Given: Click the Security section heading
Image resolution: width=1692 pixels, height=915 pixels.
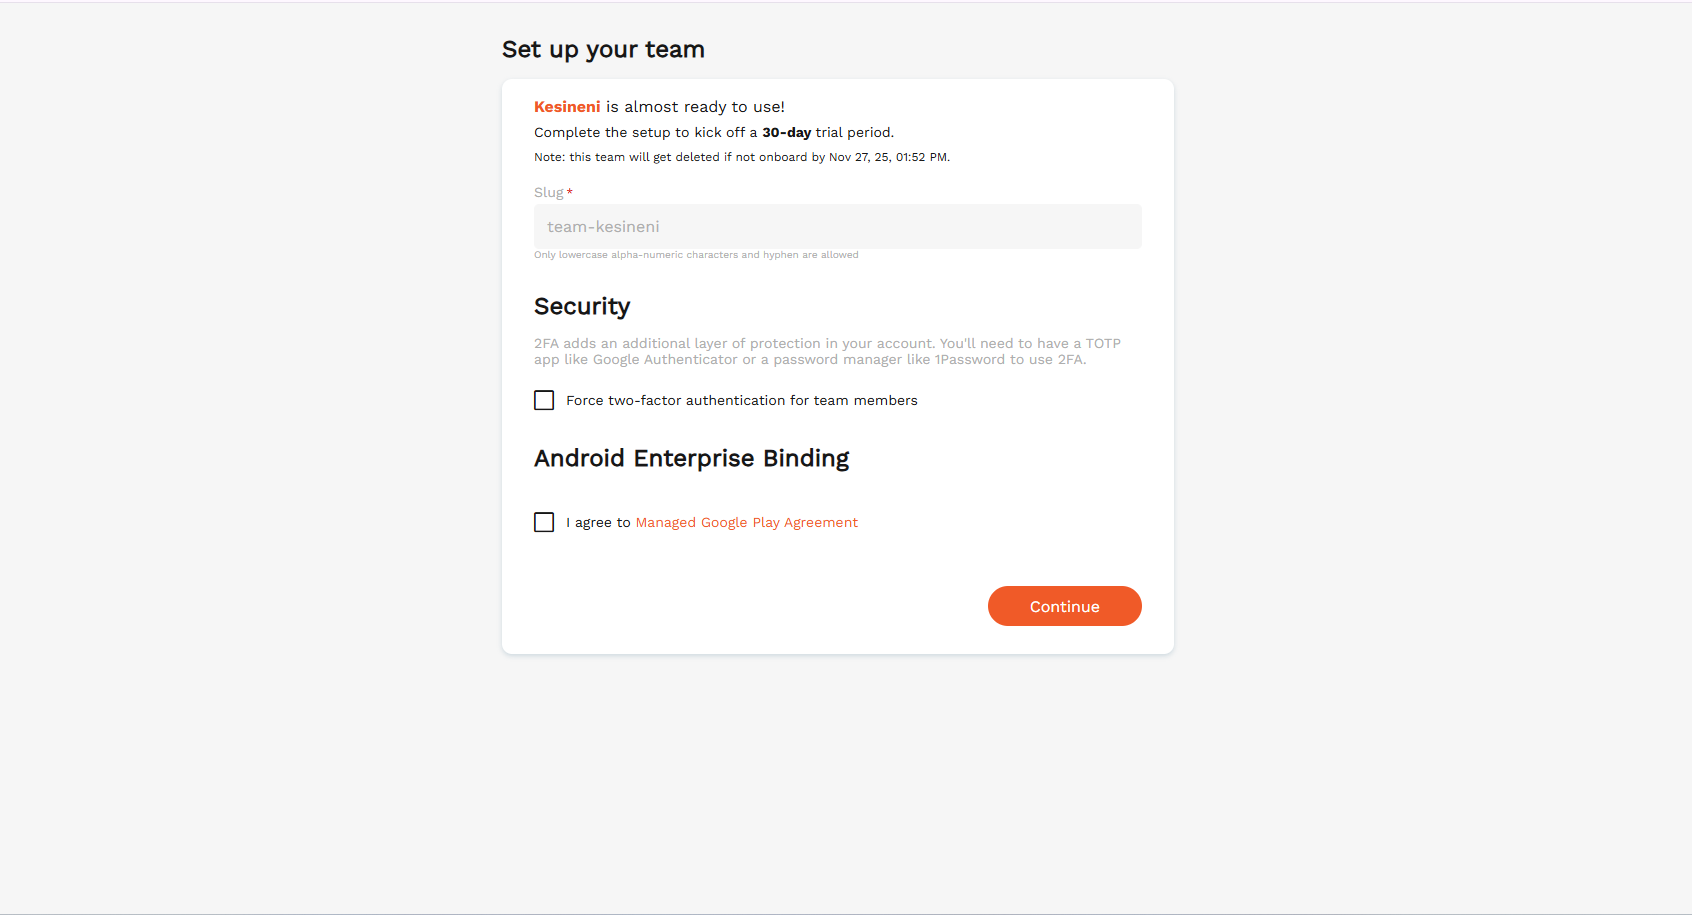Looking at the screenshot, I should pyautogui.click(x=582, y=305).
